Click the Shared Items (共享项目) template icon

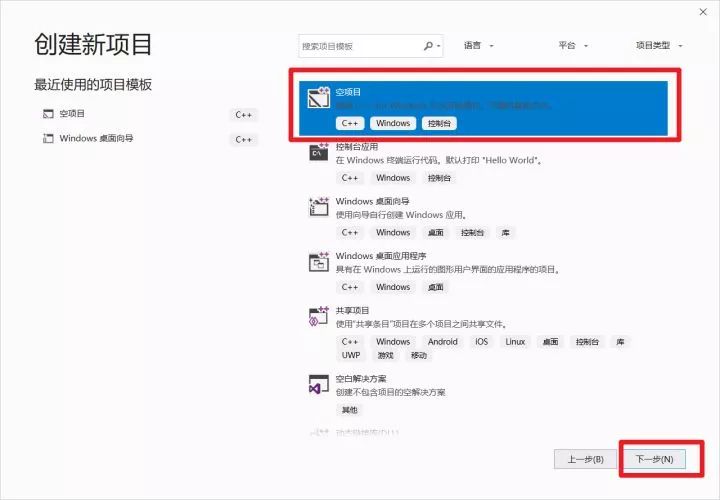pyautogui.click(x=319, y=316)
